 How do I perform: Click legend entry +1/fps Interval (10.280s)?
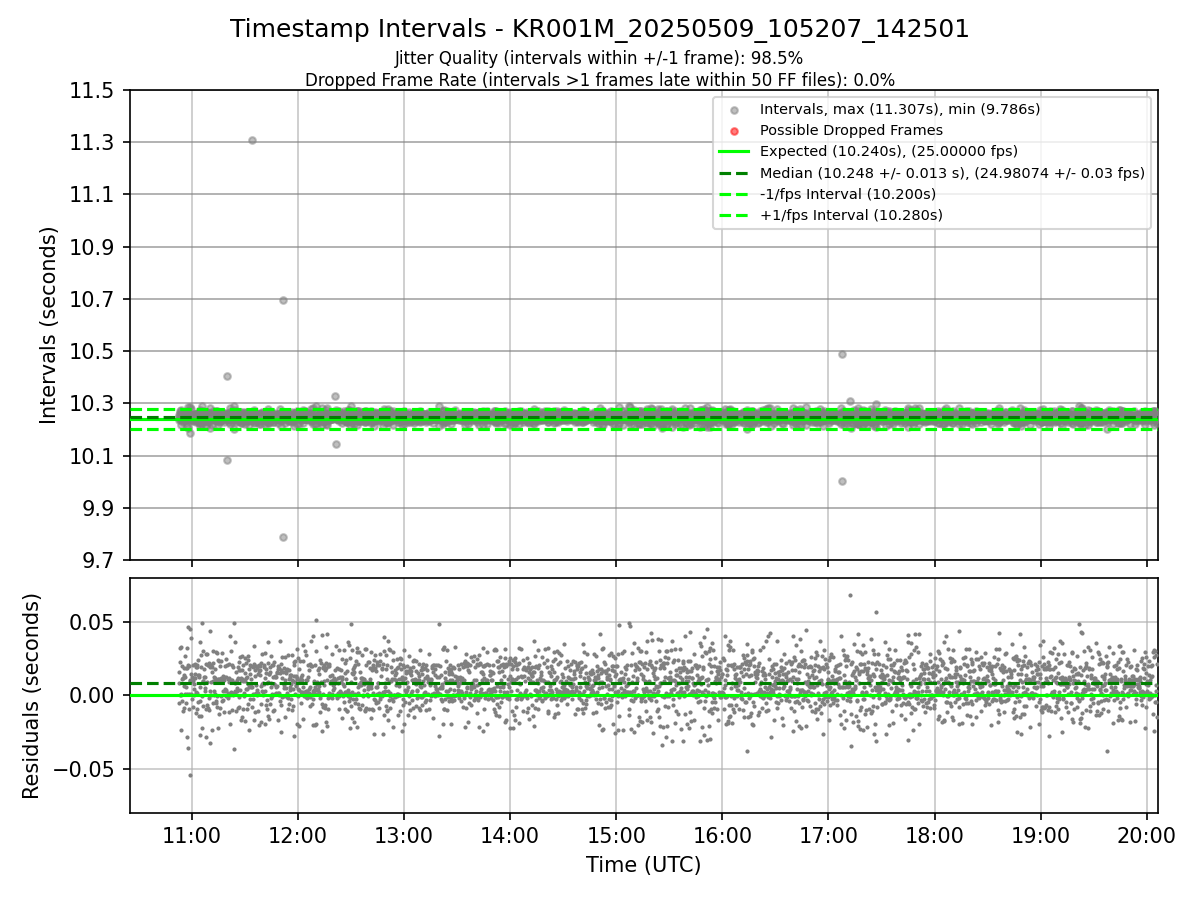click(851, 215)
